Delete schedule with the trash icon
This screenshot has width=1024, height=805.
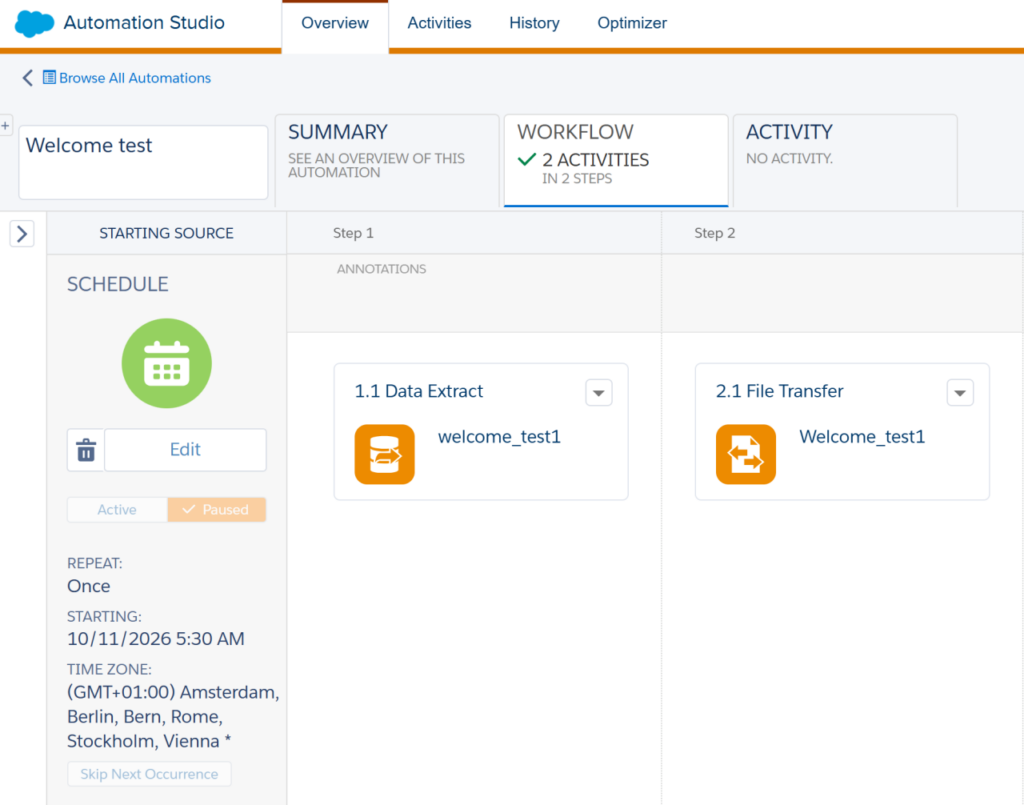(86, 450)
